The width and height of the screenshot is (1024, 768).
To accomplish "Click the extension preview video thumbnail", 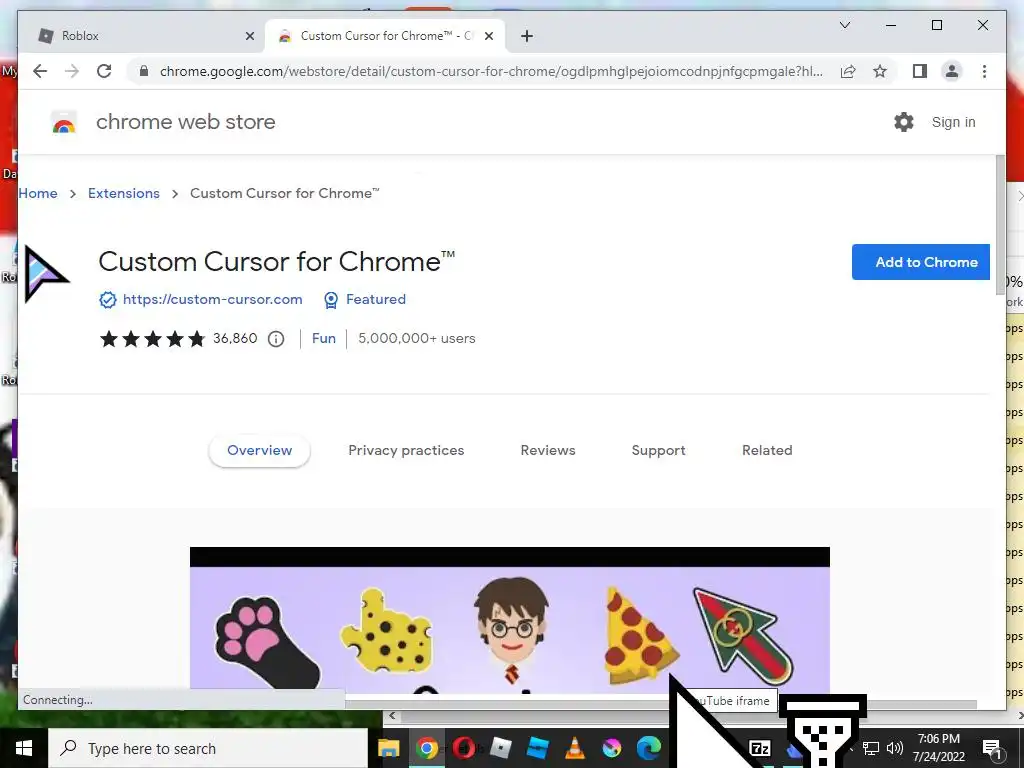I will [509, 620].
